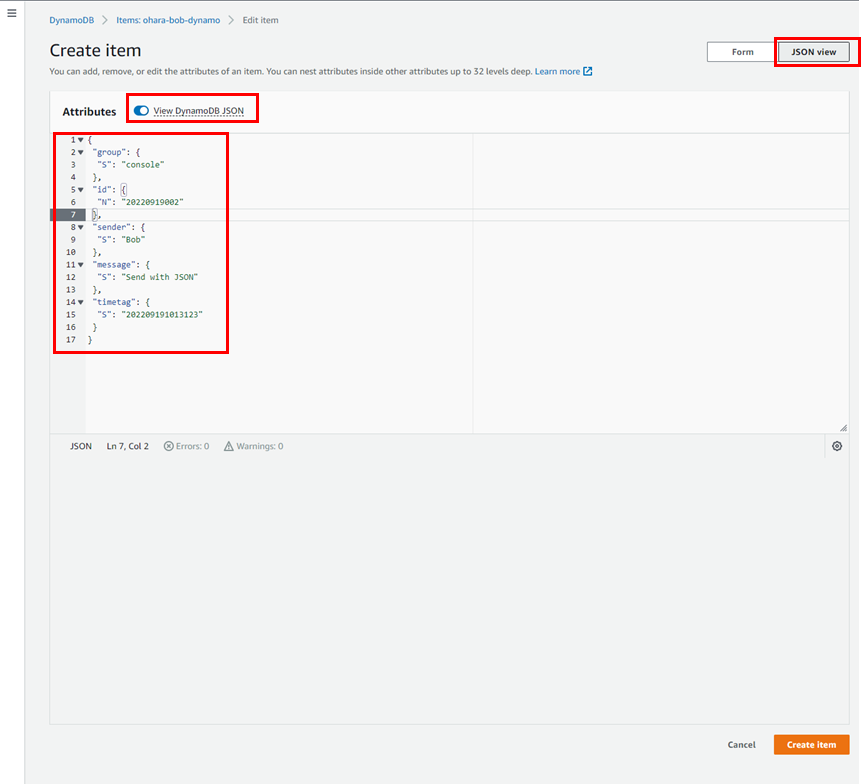This screenshot has height=784, width=861.
Task: Open the hamburger navigation menu
Action: point(12,13)
